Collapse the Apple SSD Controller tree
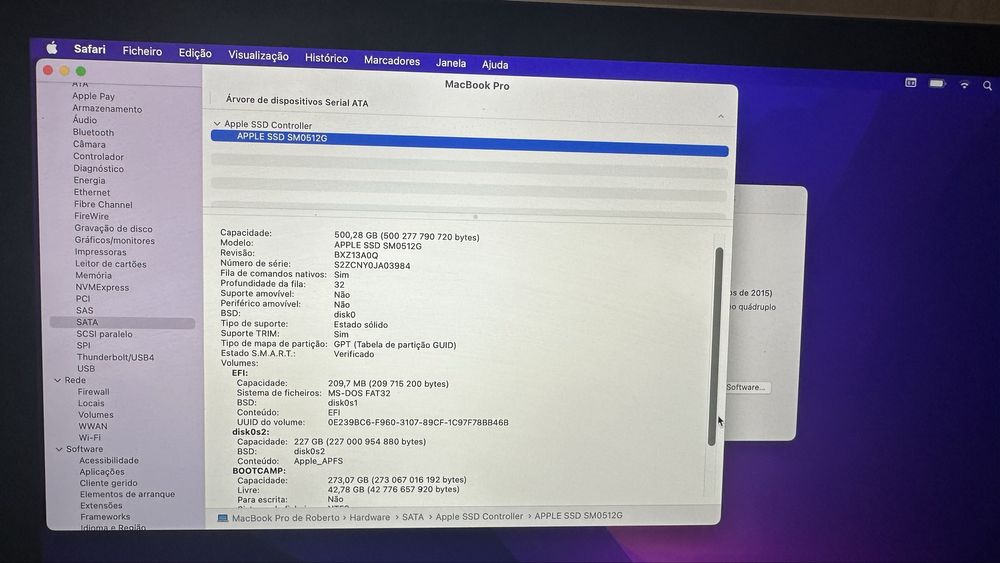Viewport: 1000px width, 563px height. tap(217, 124)
